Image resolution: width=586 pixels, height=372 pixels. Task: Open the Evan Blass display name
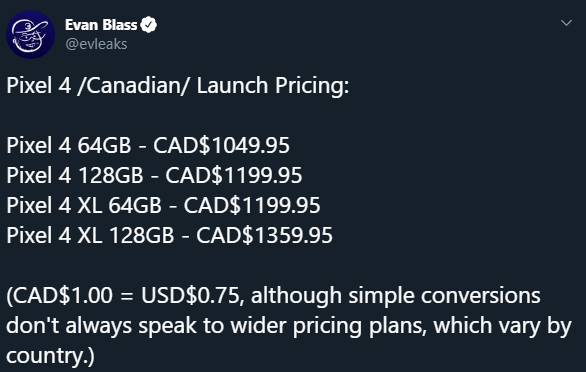tap(101, 25)
